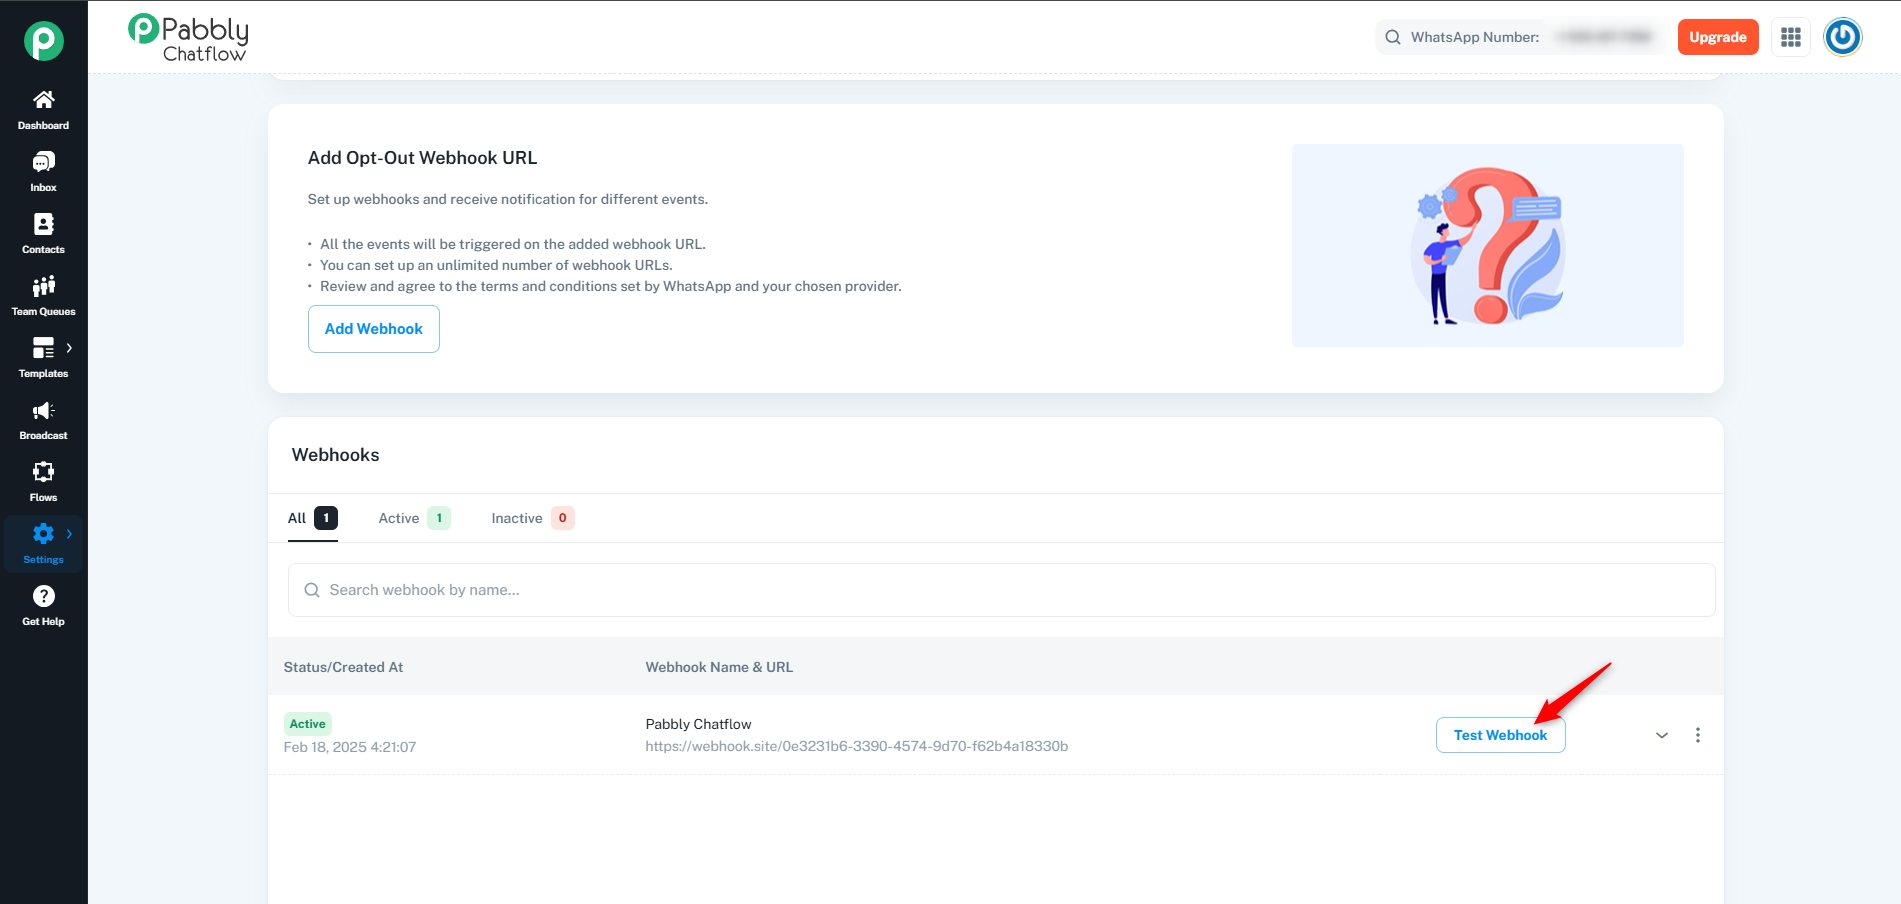Click the Pabbly Chatflow header logo
This screenshot has width=1901, height=904.
[188, 39]
